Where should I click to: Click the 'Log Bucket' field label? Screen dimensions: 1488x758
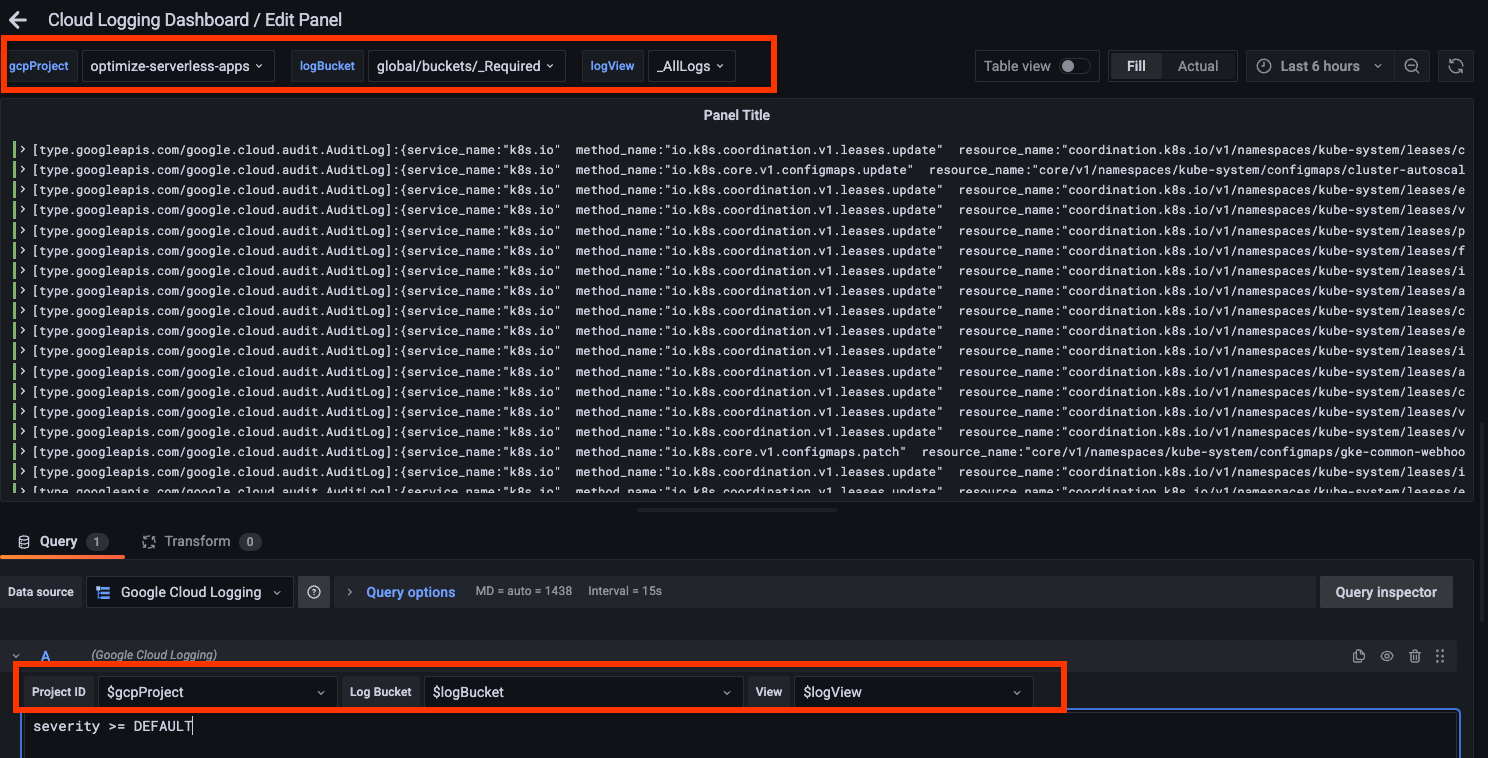(x=381, y=692)
